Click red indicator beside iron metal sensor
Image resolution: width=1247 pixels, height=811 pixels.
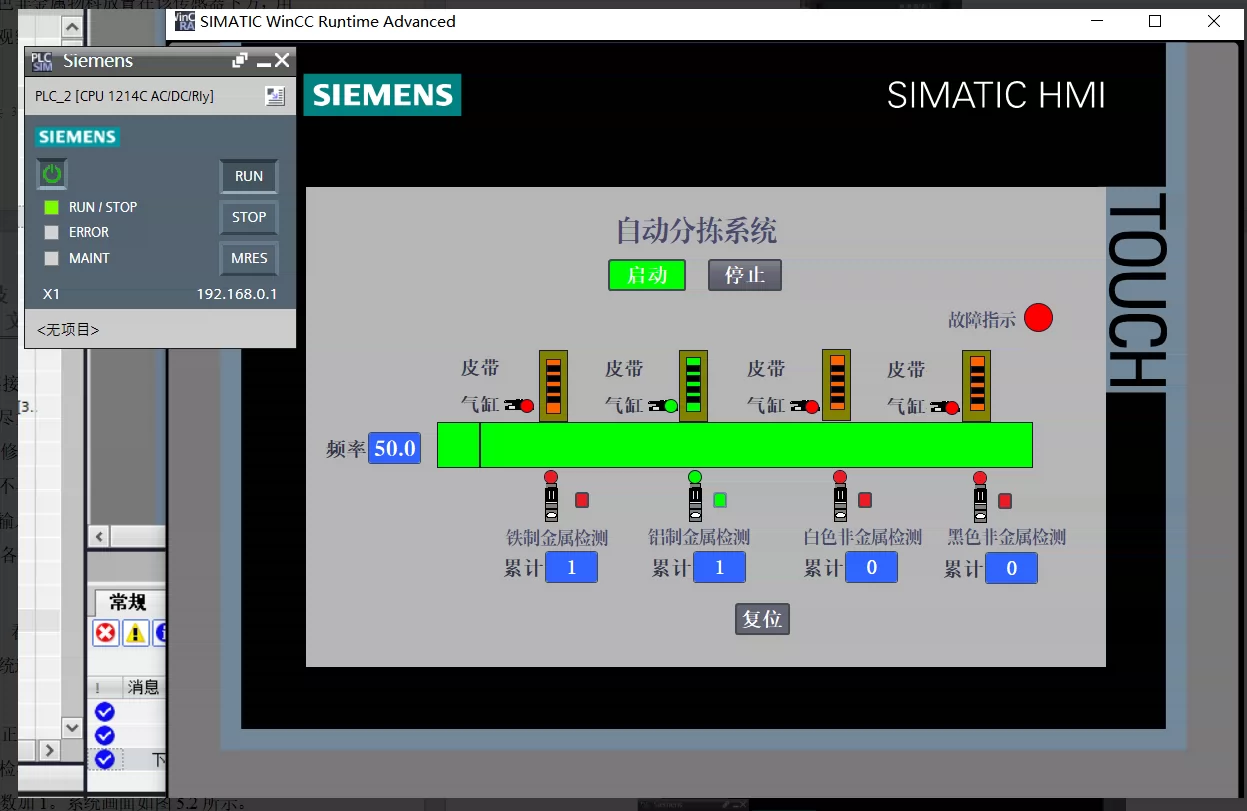(x=582, y=500)
